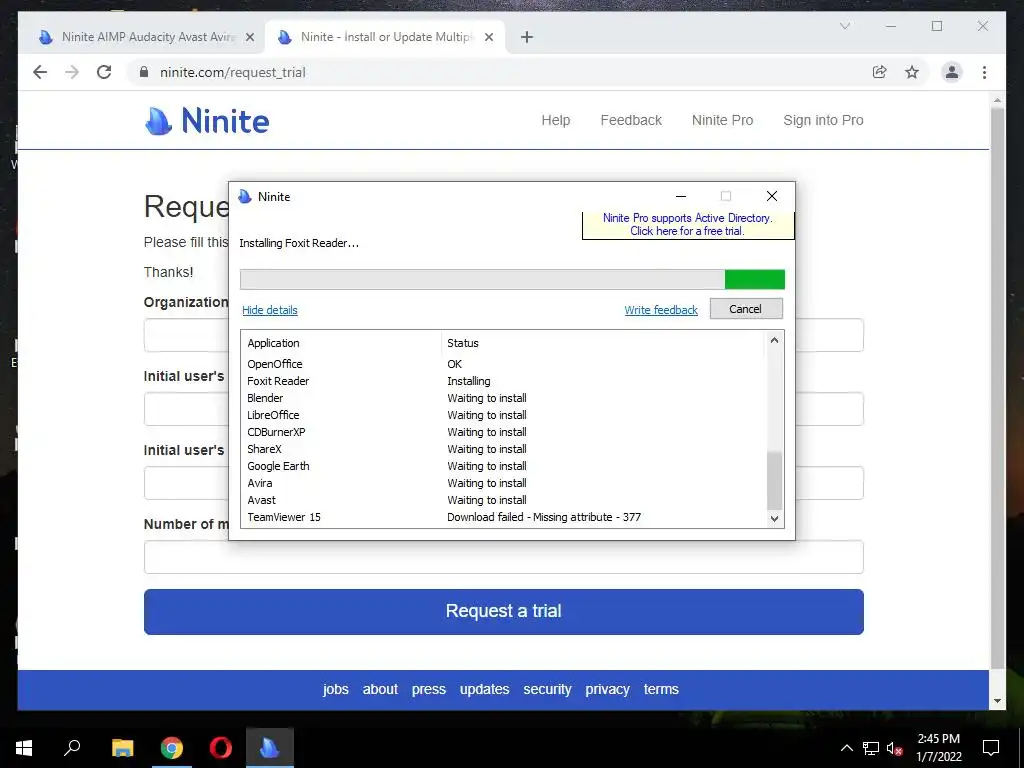Click Ninite installer taskbar icon
This screenshot has width=1024, height=768.
(270, 748)
